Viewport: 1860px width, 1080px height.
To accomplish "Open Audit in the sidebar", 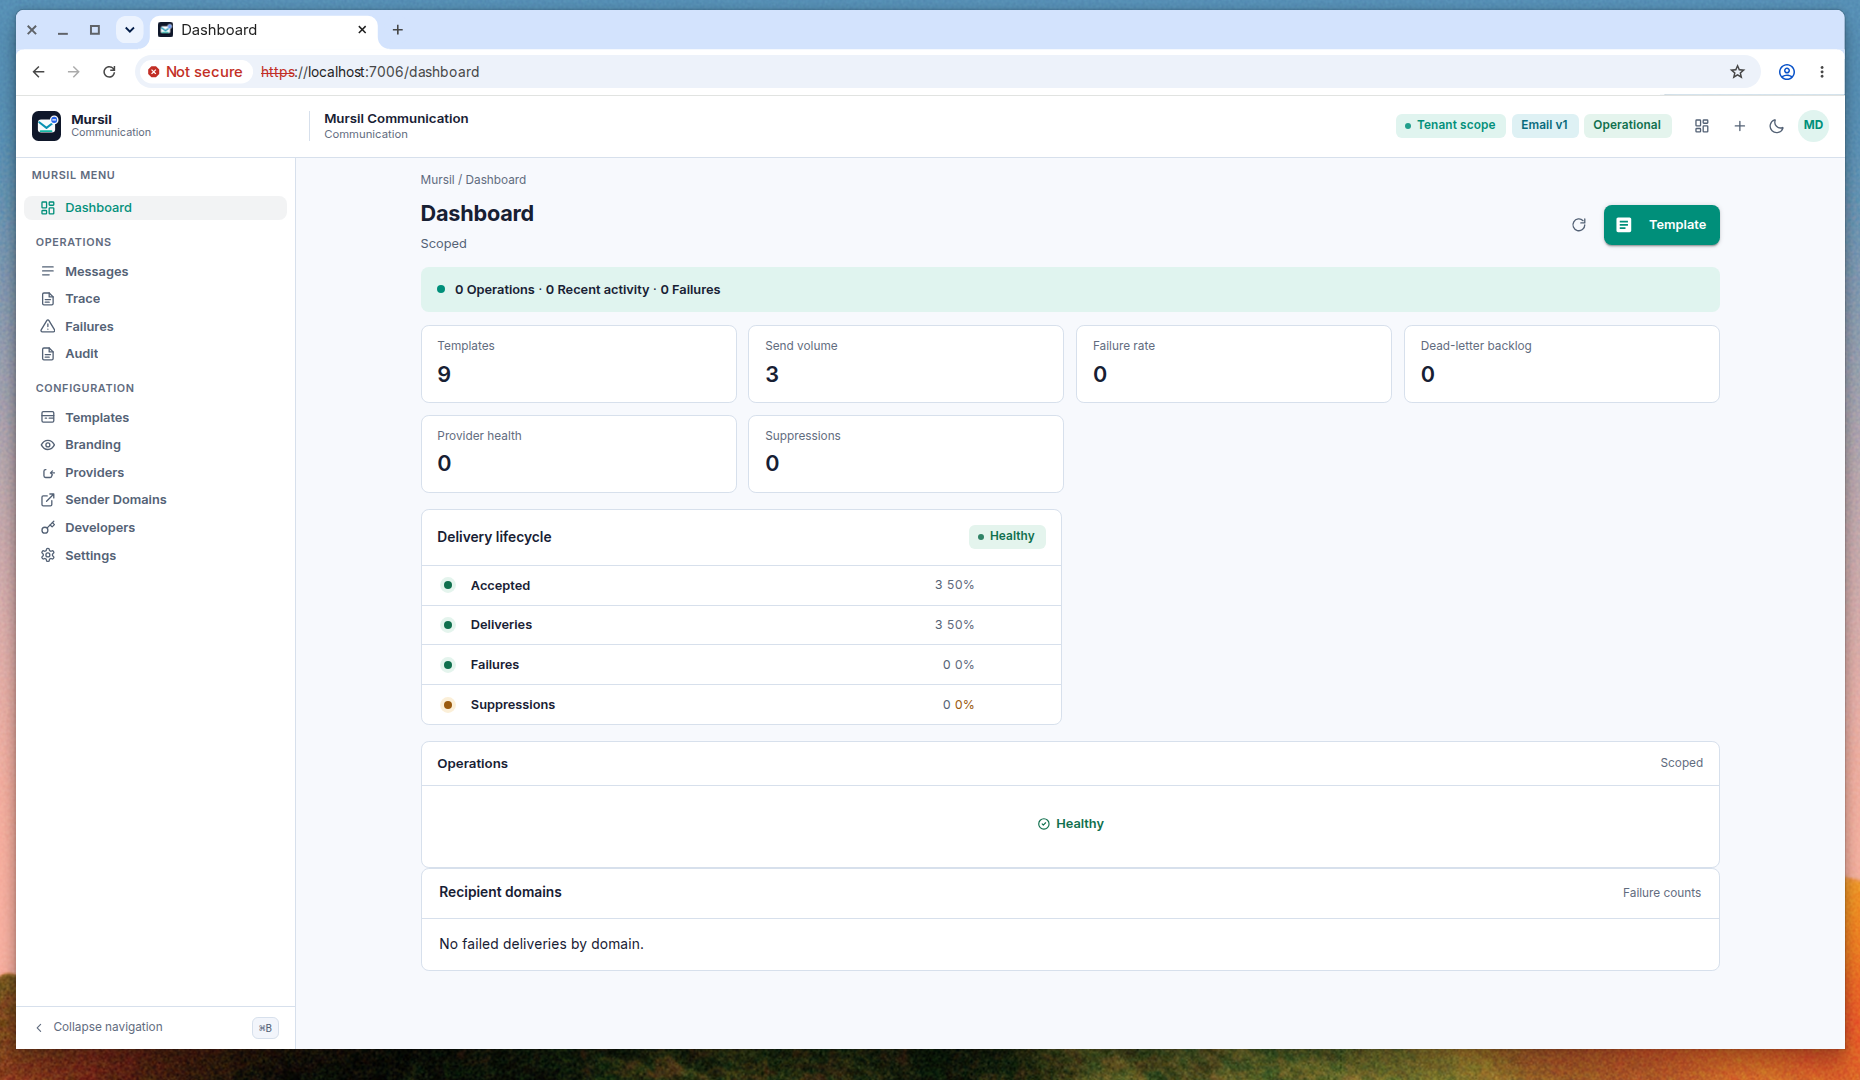I will tap(155, 354).
